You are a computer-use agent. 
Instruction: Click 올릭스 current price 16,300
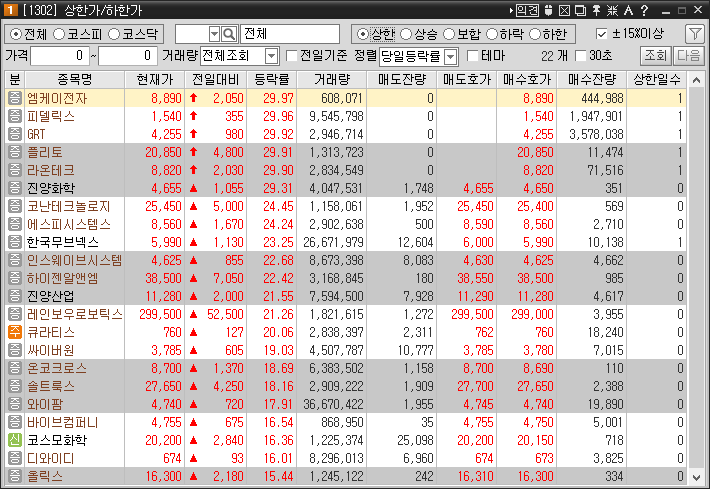pos(163,476)
